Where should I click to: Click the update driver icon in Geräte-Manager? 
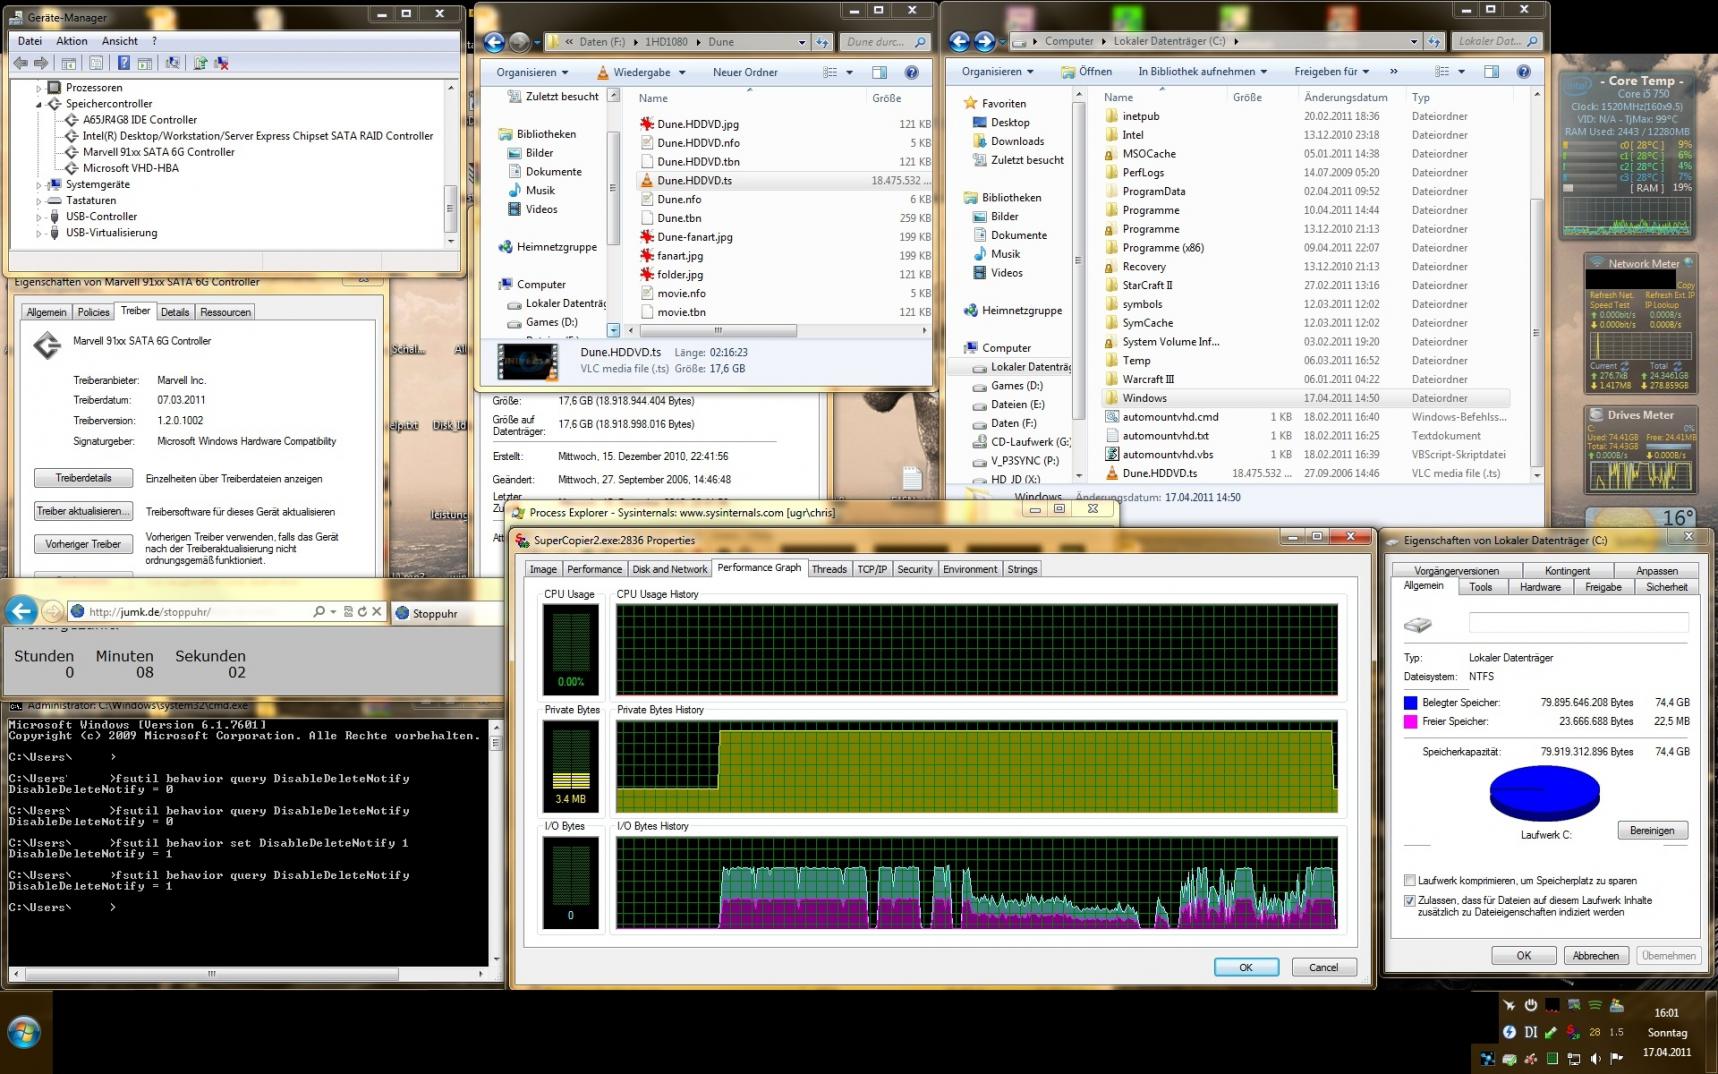[200, 63]
